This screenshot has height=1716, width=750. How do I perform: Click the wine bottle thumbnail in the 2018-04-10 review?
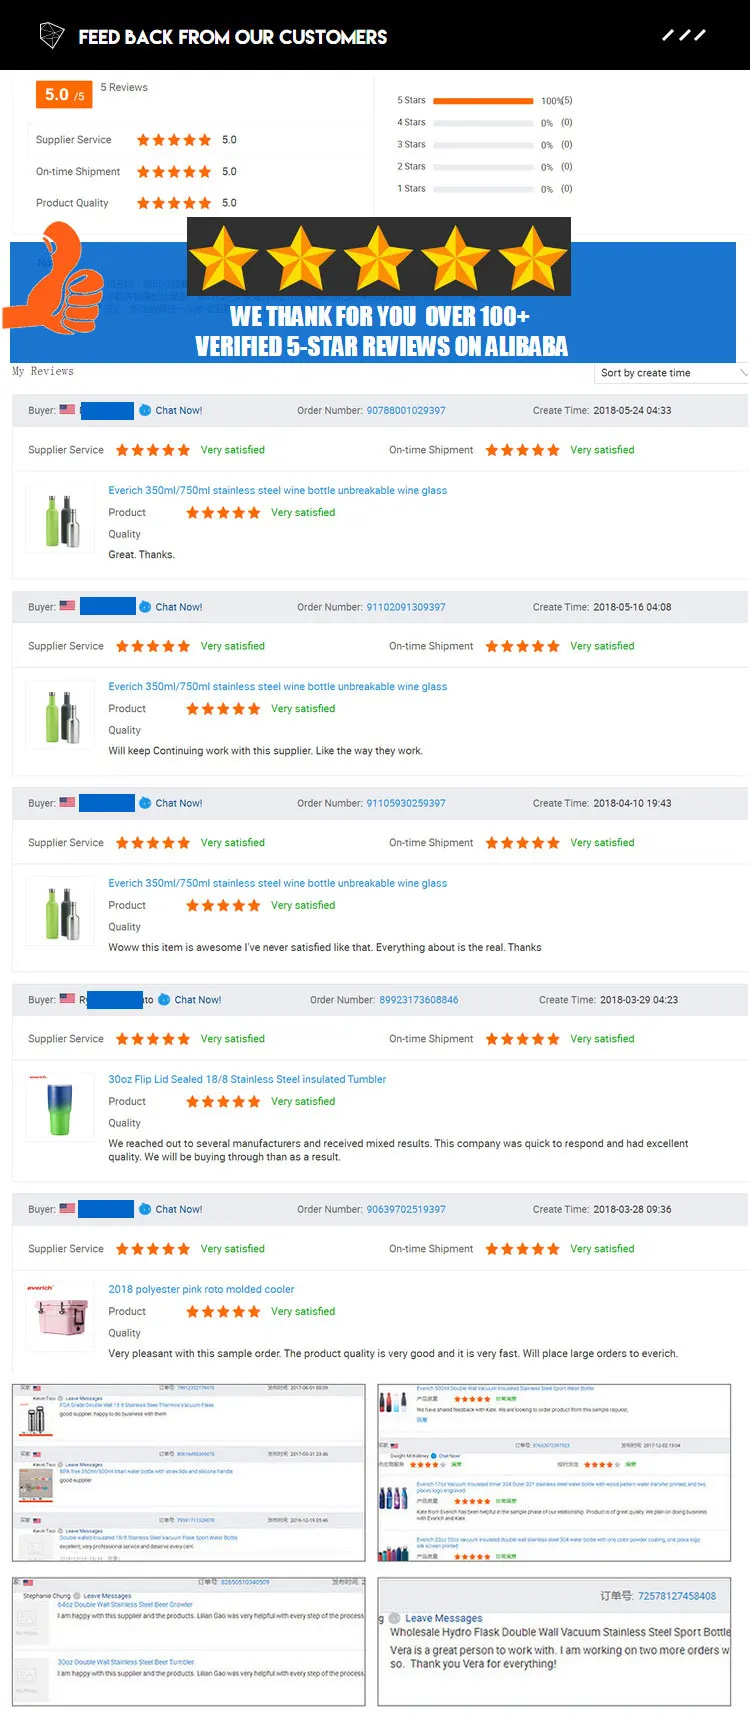click(x=62, y=912)
